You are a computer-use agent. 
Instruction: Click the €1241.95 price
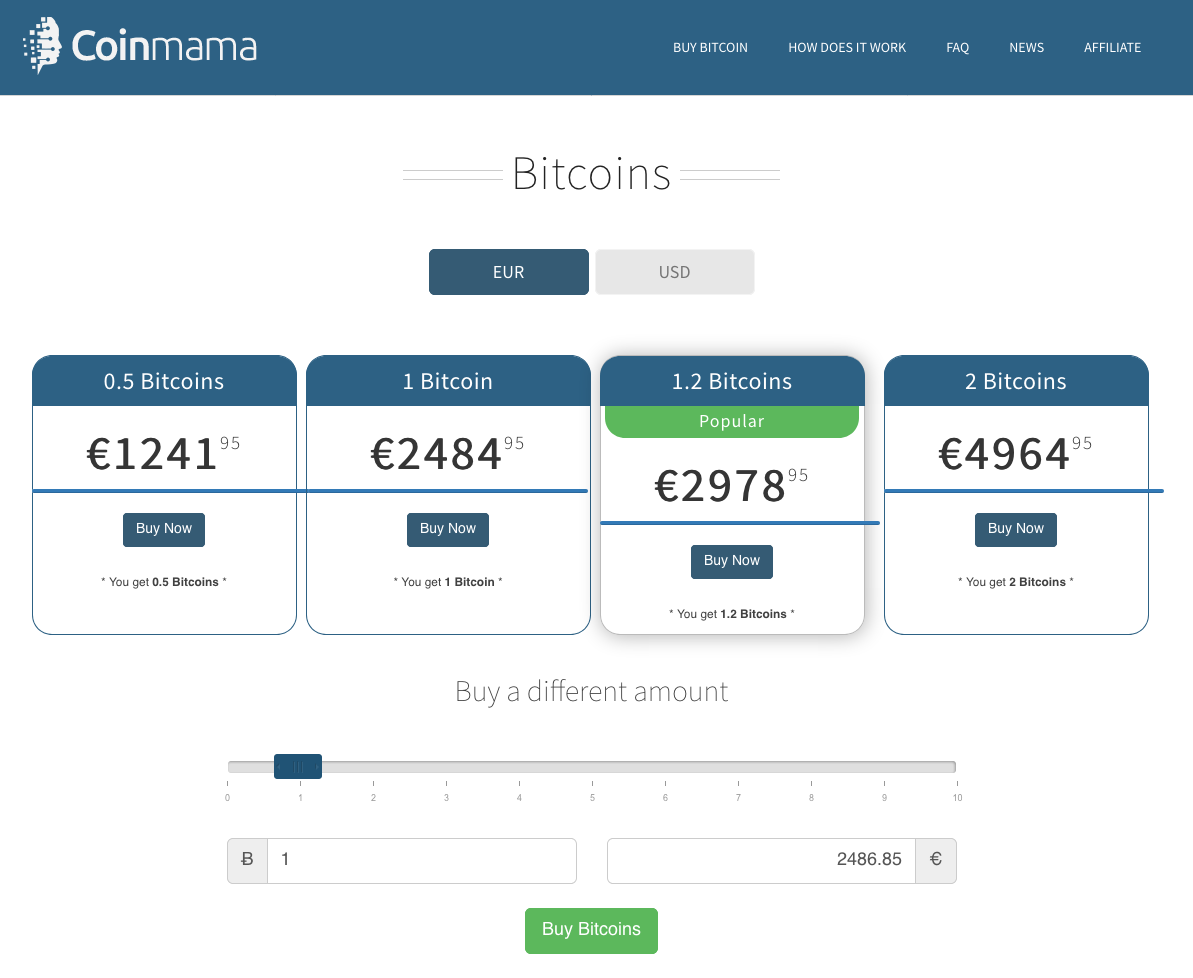(x=164, y=454)
